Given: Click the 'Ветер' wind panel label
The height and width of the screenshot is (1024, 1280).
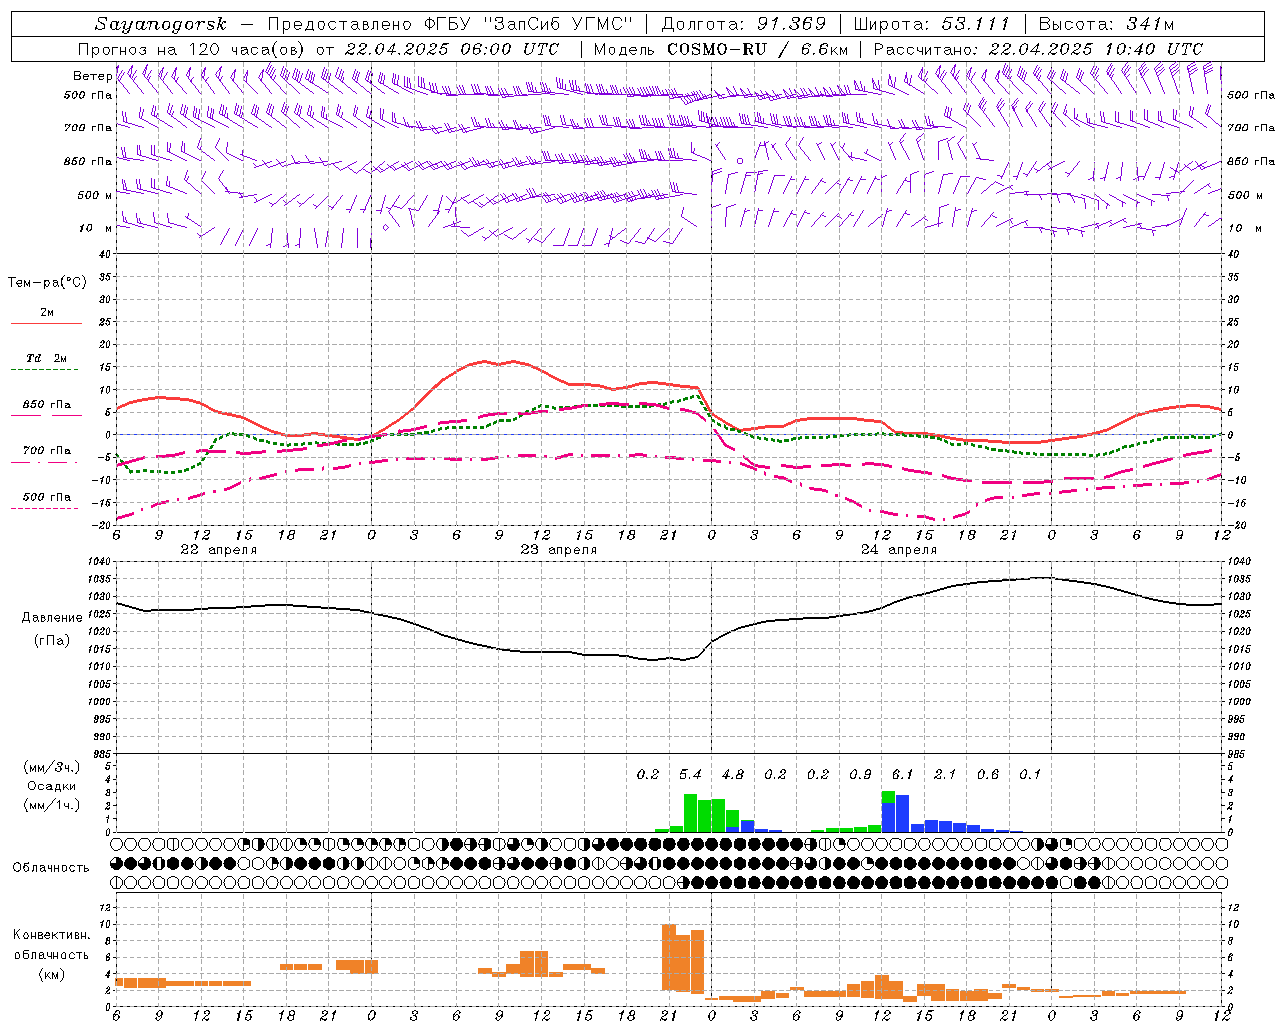Looking at the screenshot, I should click(x=92, y=76).
